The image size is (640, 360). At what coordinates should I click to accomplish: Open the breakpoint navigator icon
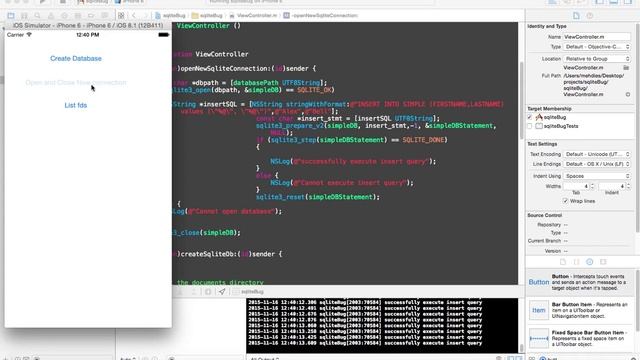(91, 16)
